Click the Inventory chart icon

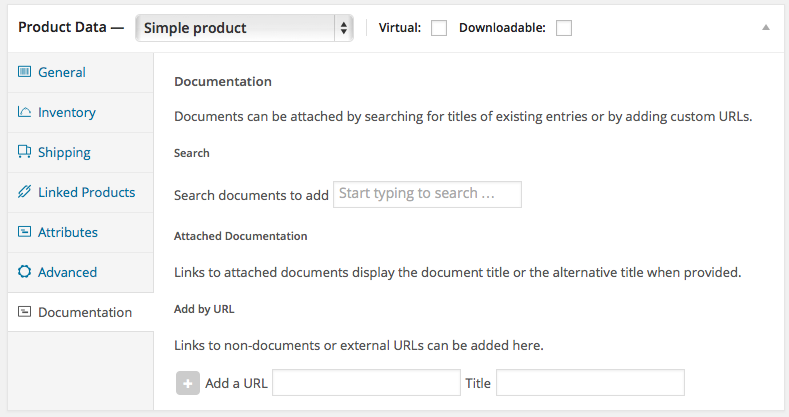pos(25,112)
